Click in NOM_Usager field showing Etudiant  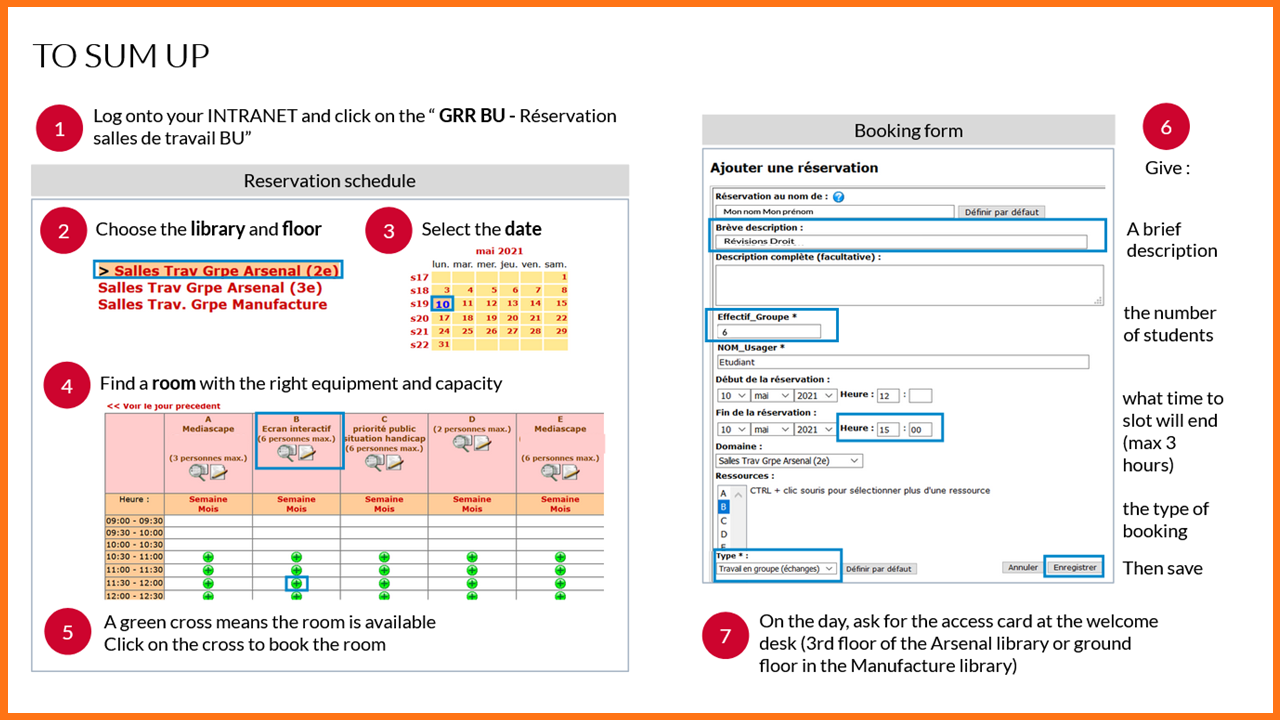[x=903, y=362]
